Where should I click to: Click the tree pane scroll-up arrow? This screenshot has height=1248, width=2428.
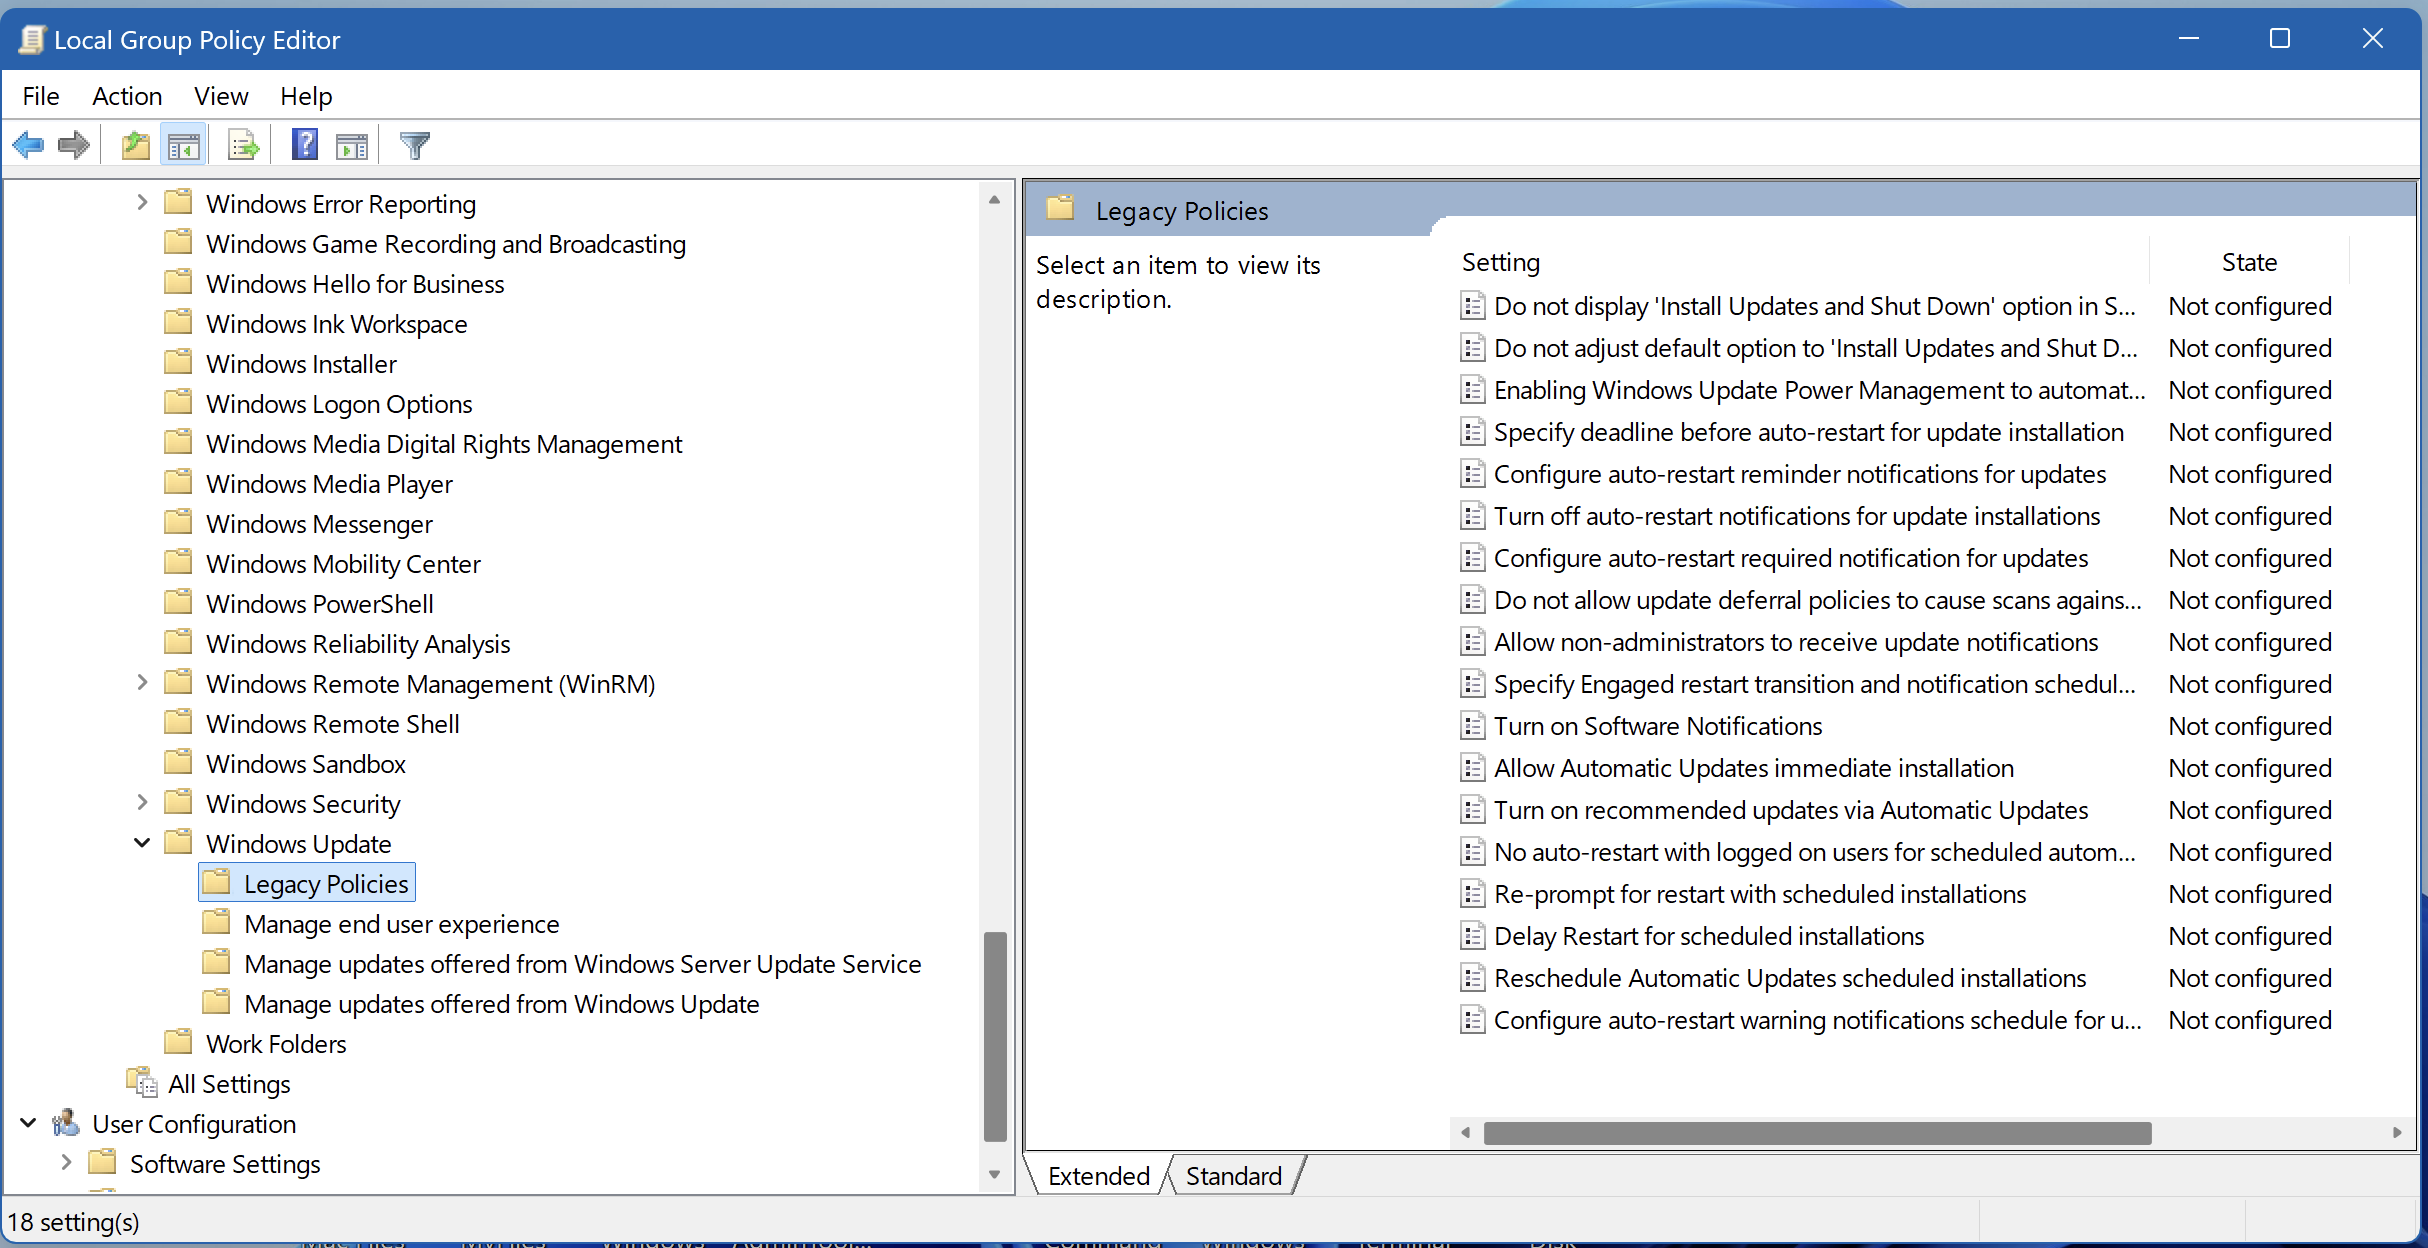(994, 200)
